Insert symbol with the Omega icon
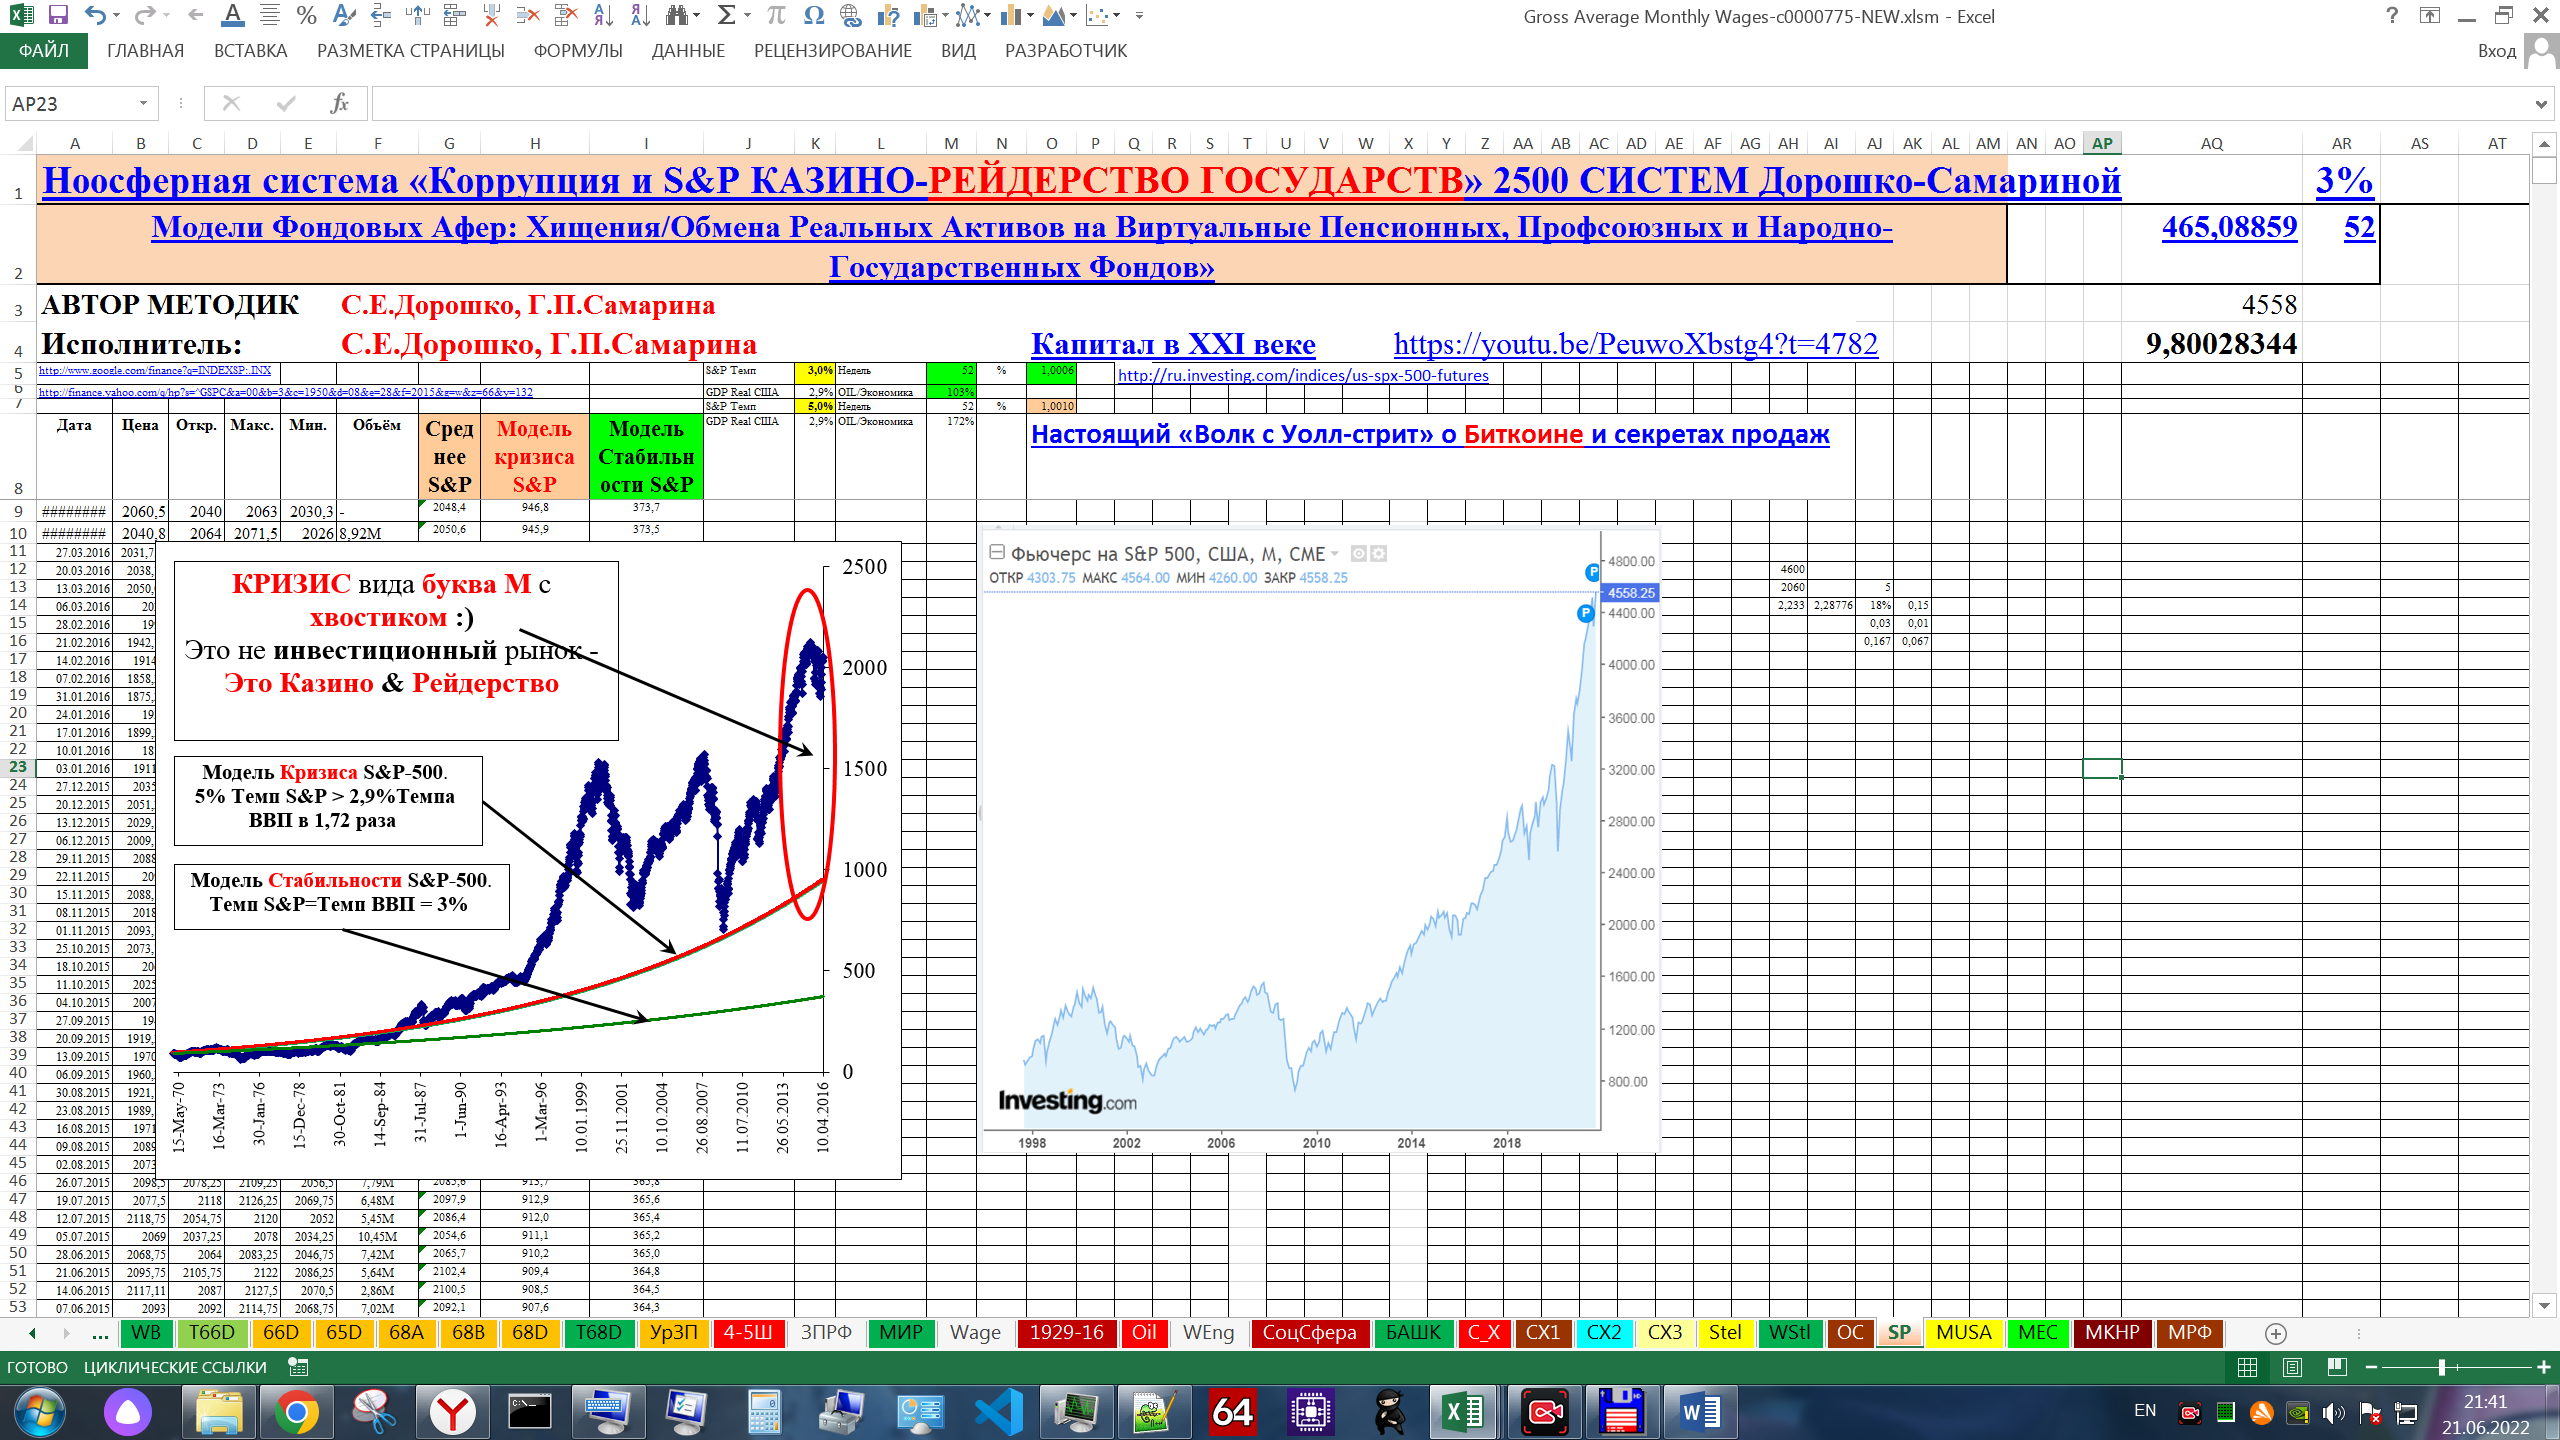The width and height of the screenshot is (2560, 1440). point(814,15)
